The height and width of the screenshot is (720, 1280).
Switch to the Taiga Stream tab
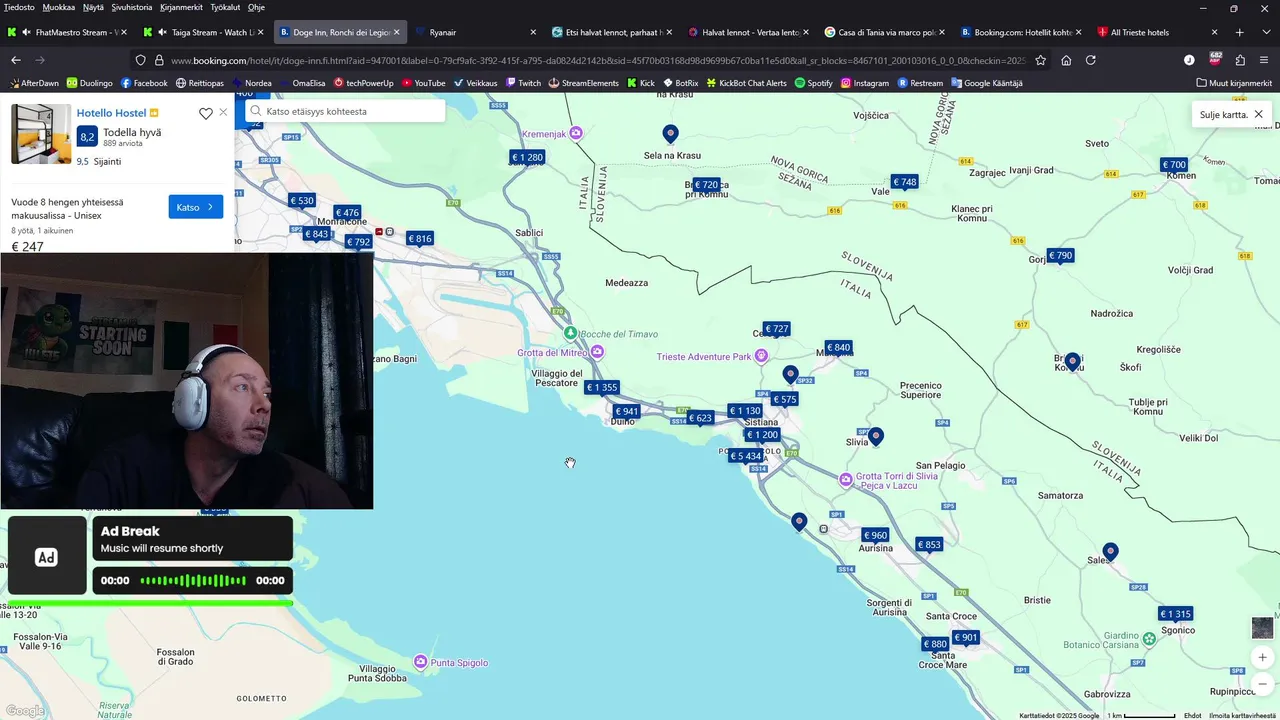[204, 32]
